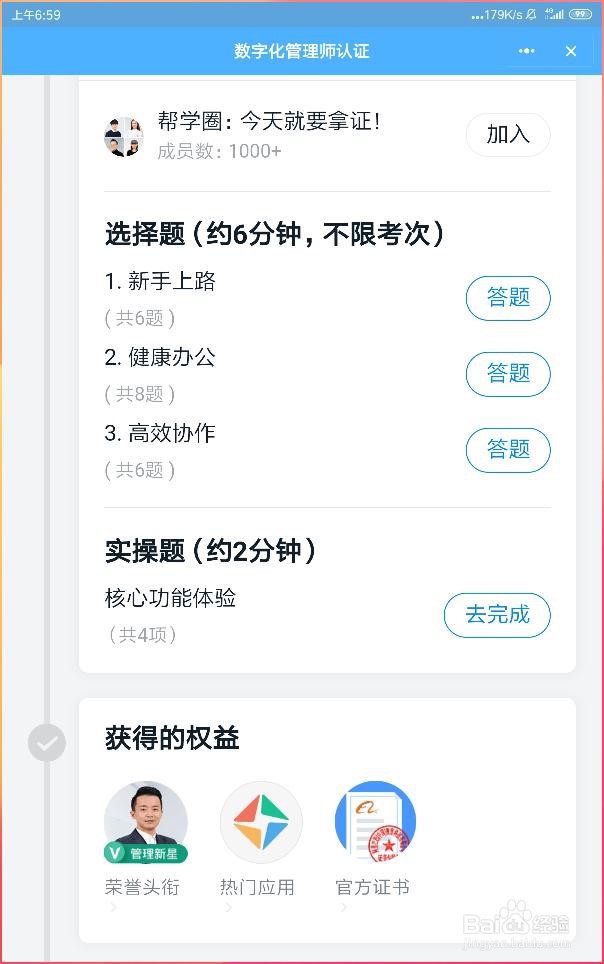
Task: Open the 热门应用 colorful star icon
Action: pyautogui.click(x=261, y=822)
